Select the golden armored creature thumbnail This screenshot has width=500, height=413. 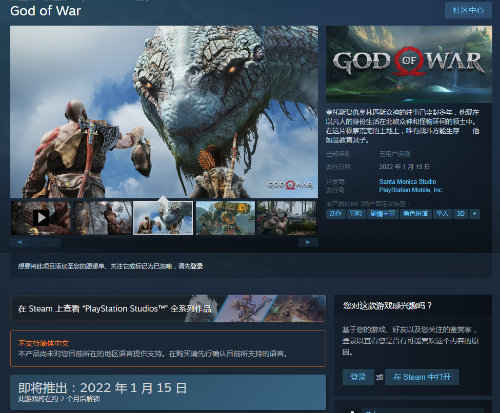[x=225, y=218]
